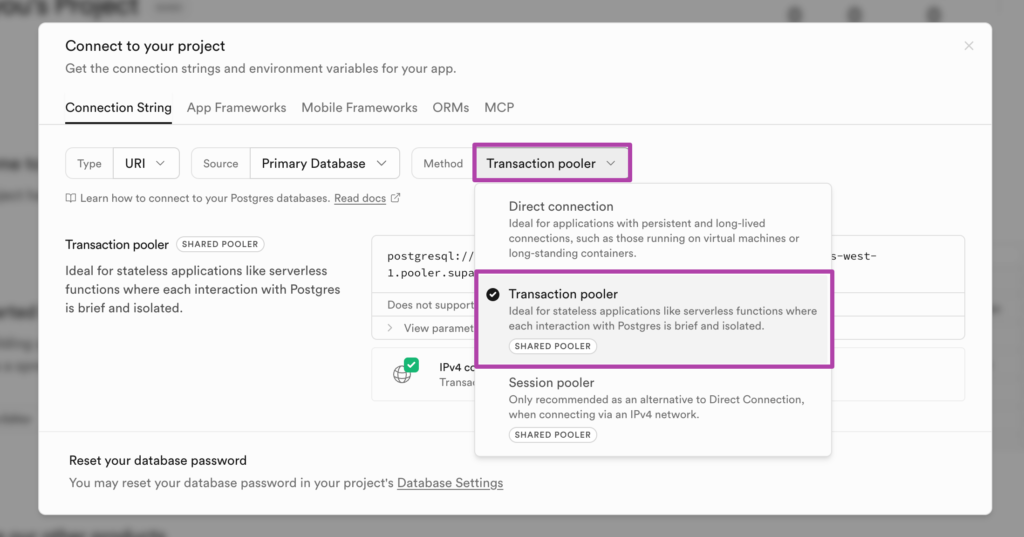Screen dimensions: 1024x537
Task: Open the Source Primary Database dropdown
Action: point(325,163)
